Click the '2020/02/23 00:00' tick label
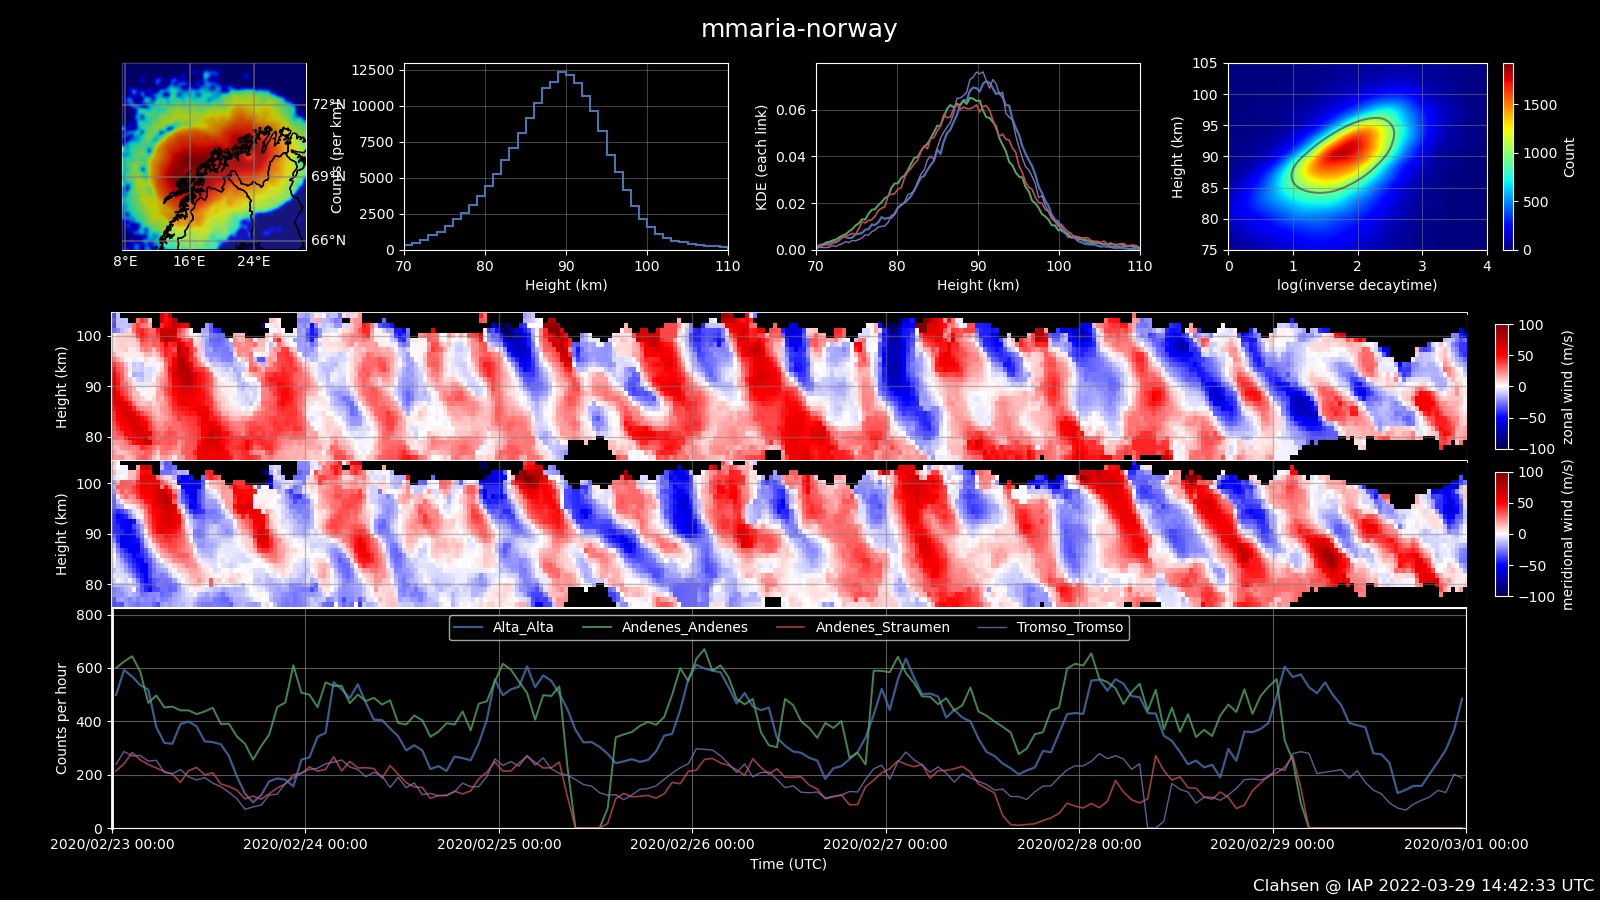This screenshot has height=900, width=1600. point(112,844)
